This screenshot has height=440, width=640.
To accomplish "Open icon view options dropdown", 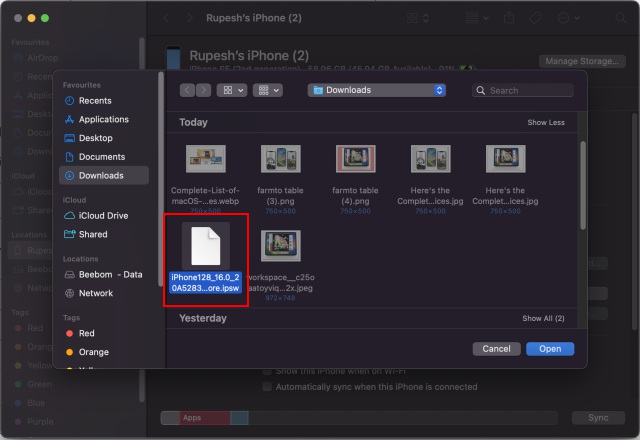I will click(232, 90).
